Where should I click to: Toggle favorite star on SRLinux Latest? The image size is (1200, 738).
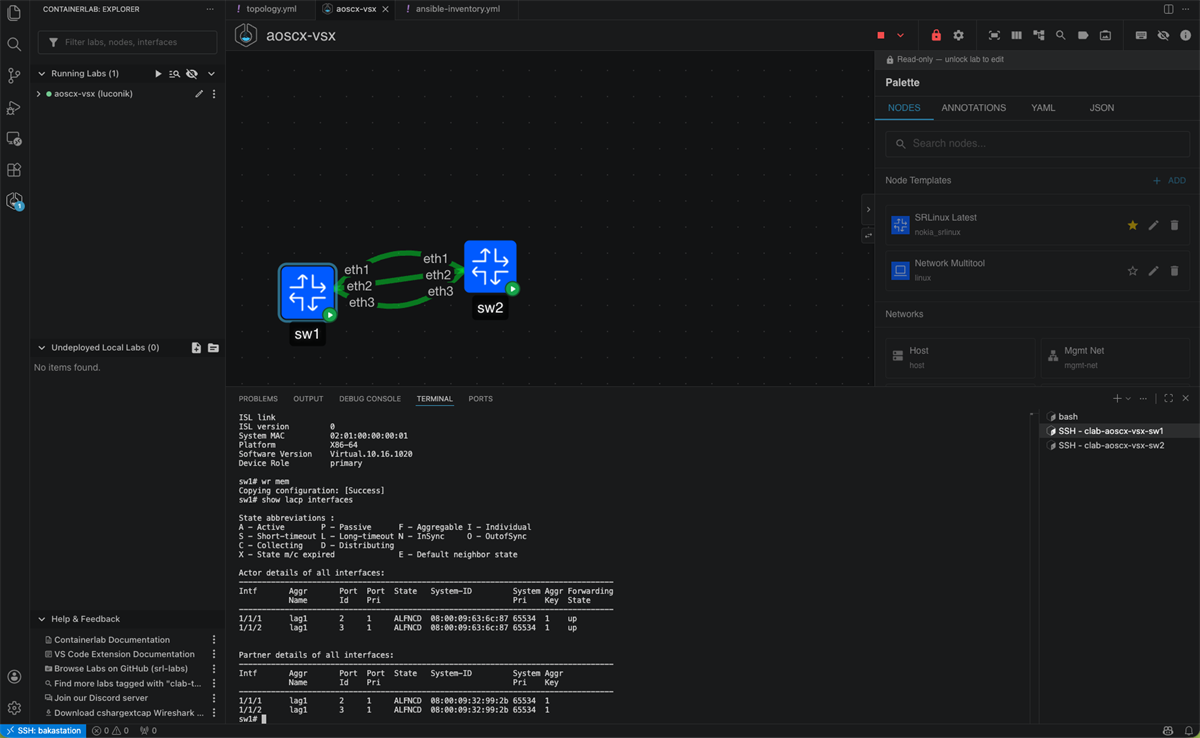coord(1133,226)
